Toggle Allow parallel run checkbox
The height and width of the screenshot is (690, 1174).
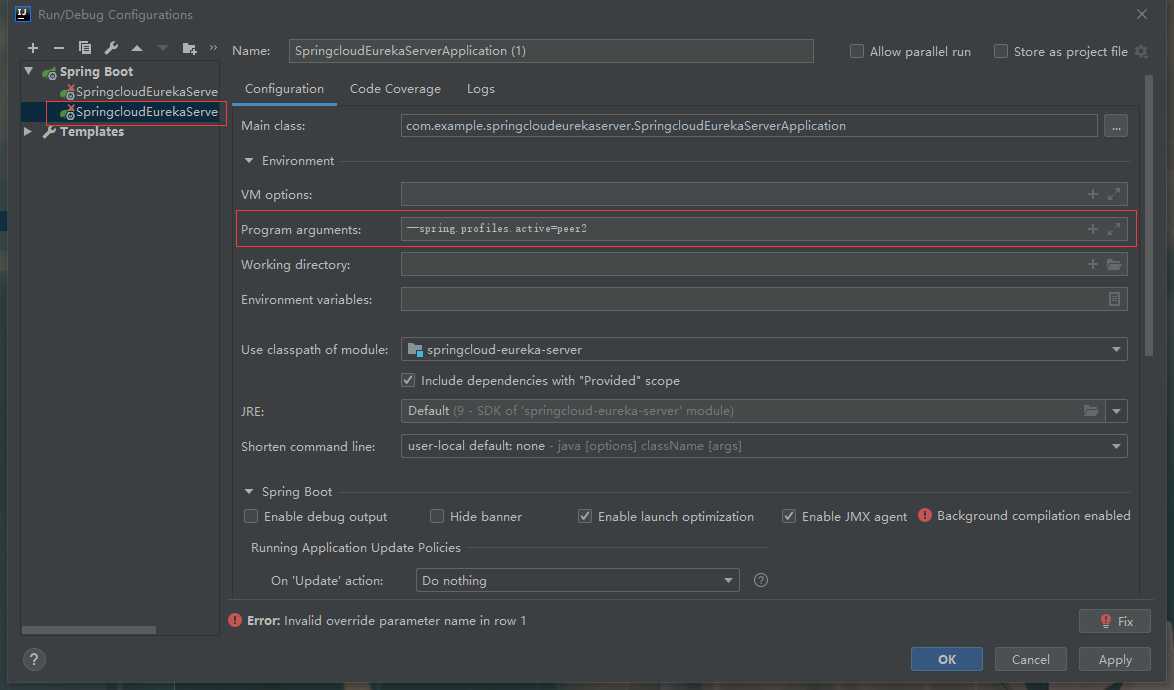click(x=857, y=52)
